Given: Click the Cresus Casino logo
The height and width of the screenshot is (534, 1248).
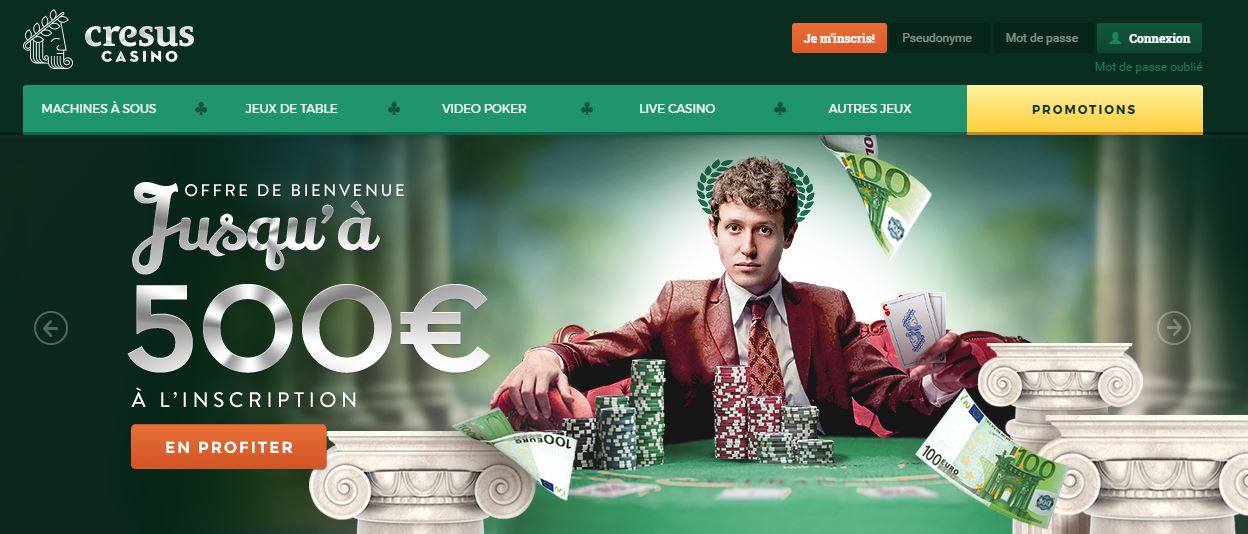Looking at the screenshot, I should tap(109, 43).
